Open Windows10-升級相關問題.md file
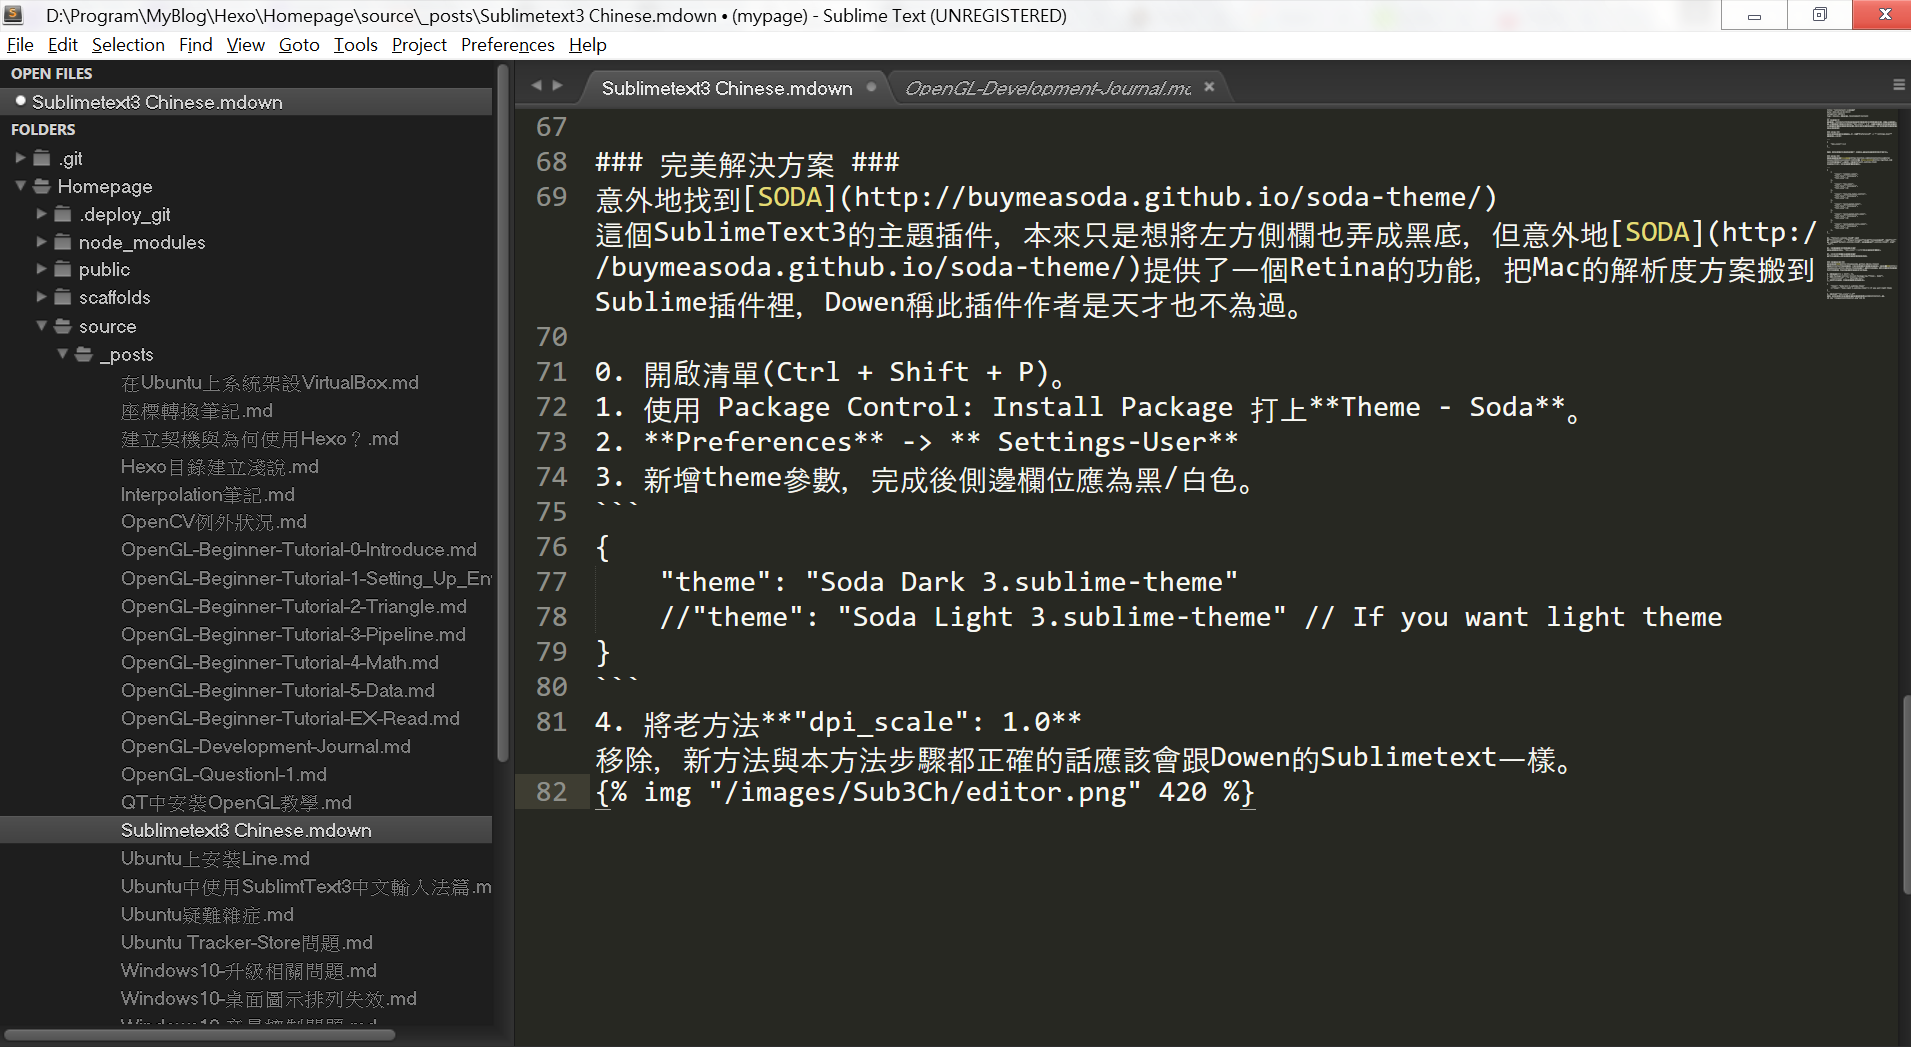The image size is (1911, 1047). click(249, 971)
